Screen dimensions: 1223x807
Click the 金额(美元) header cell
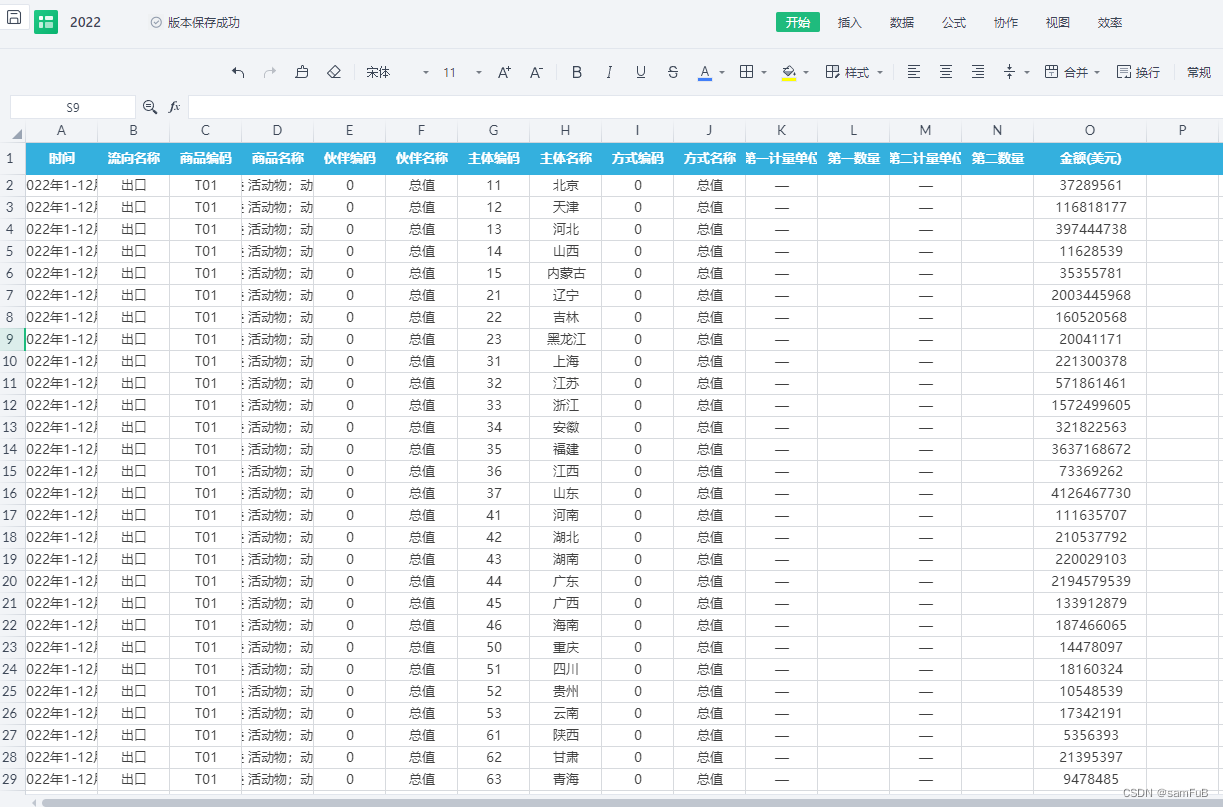[1090, 158]
